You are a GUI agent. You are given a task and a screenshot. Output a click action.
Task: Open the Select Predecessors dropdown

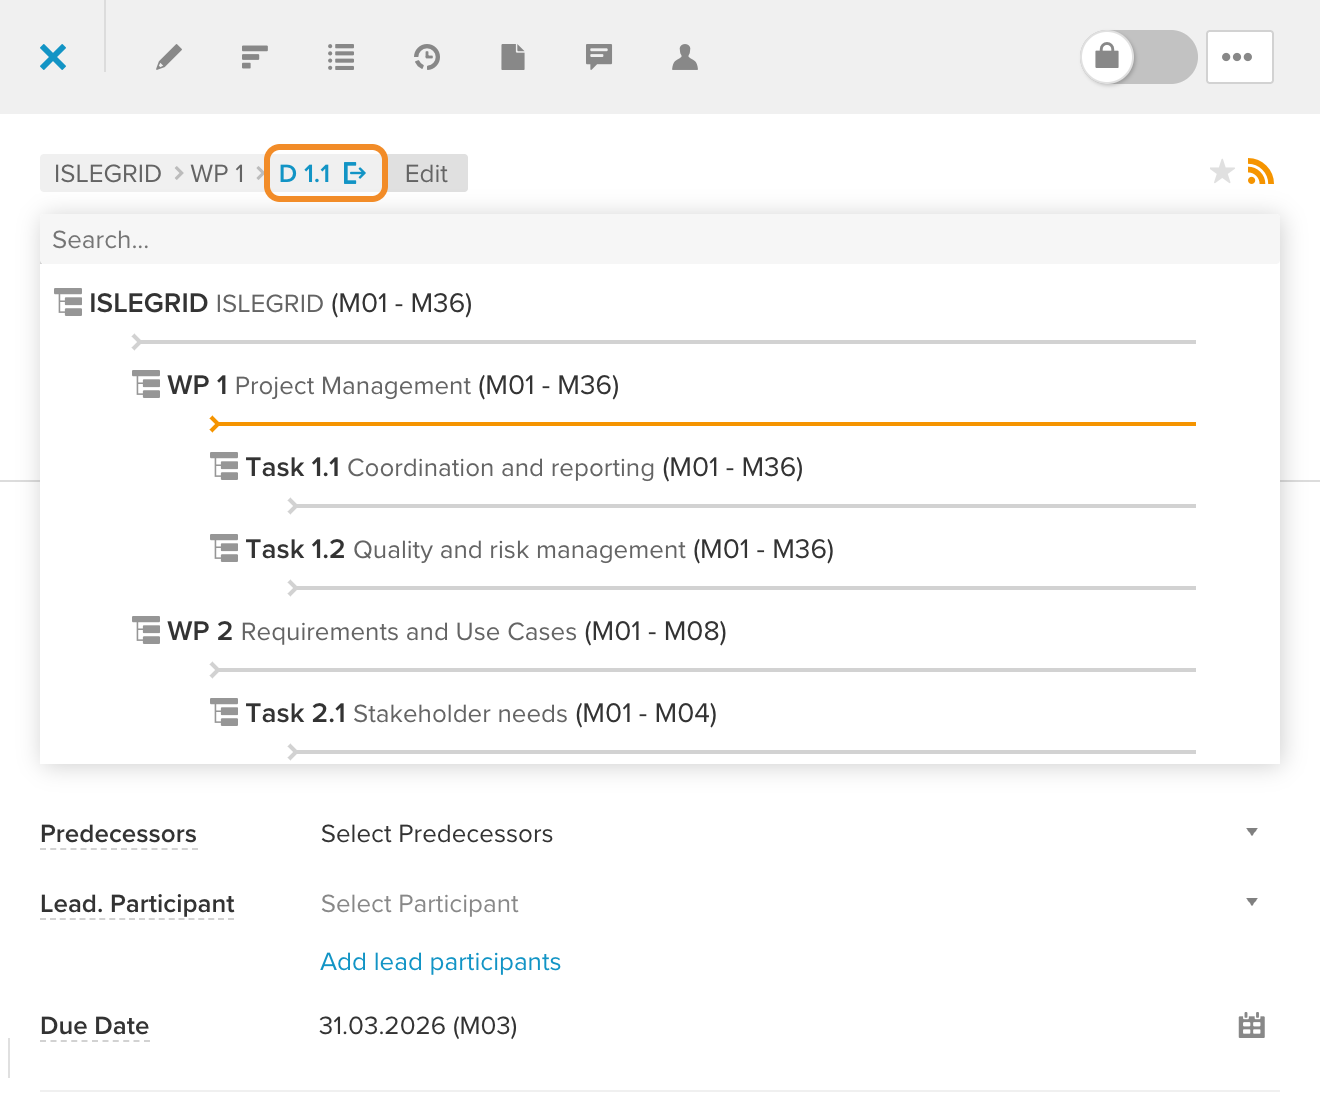(x=790, y=834)
